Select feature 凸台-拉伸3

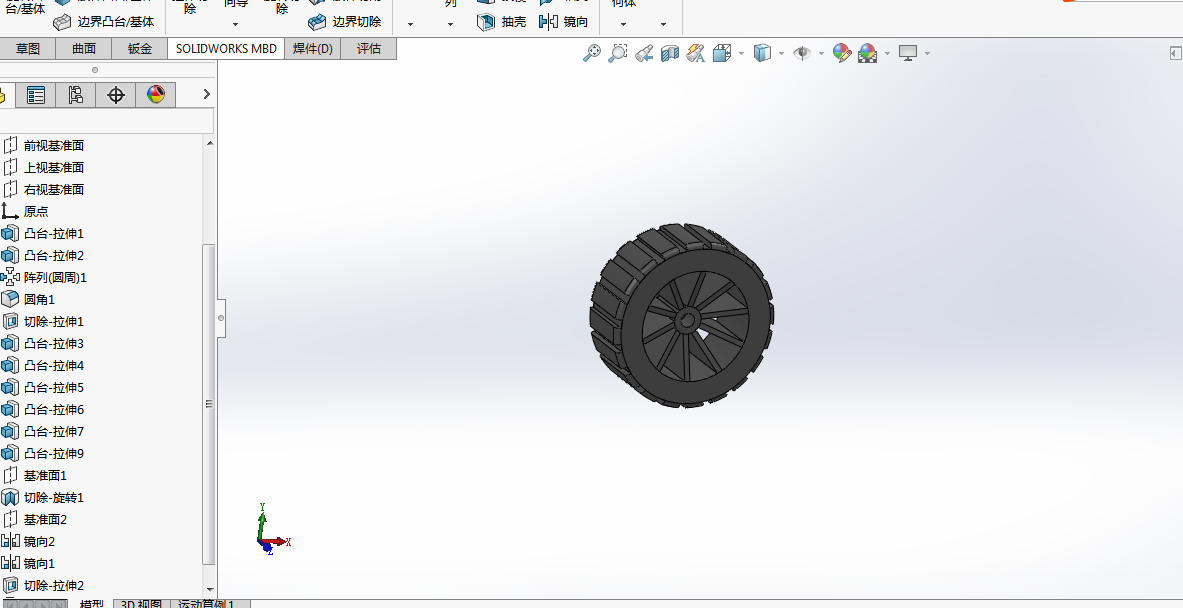tap(54, 343)
